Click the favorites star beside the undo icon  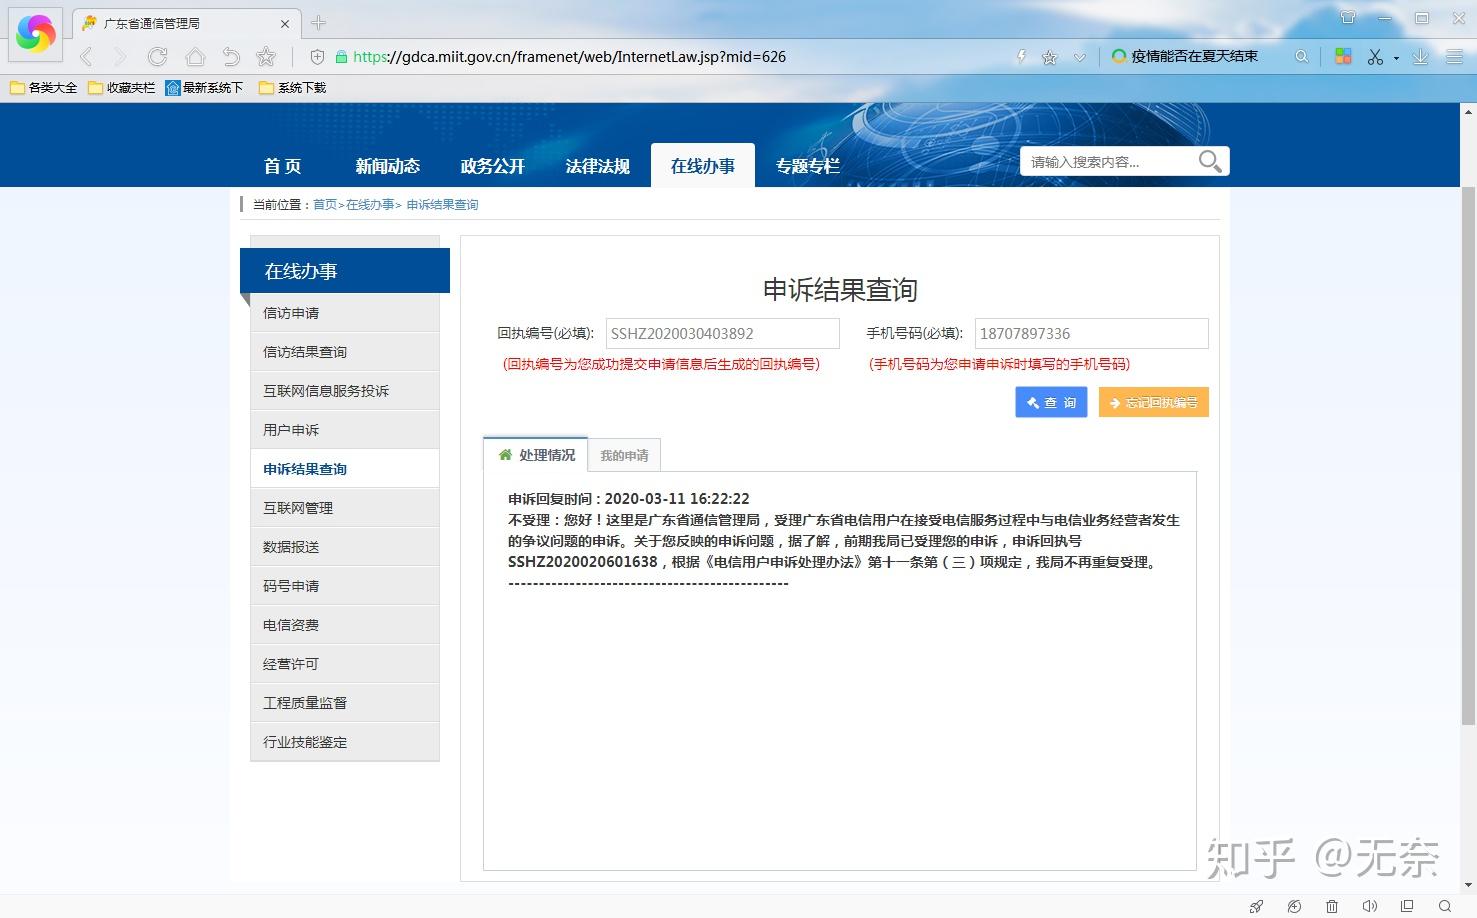[x=266, y=57]
